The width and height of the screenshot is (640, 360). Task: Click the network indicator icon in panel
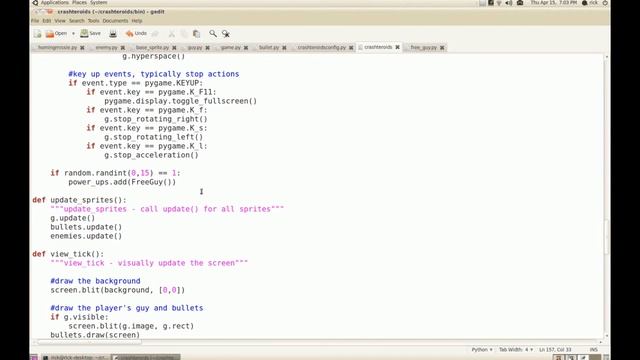click(499, 3)
